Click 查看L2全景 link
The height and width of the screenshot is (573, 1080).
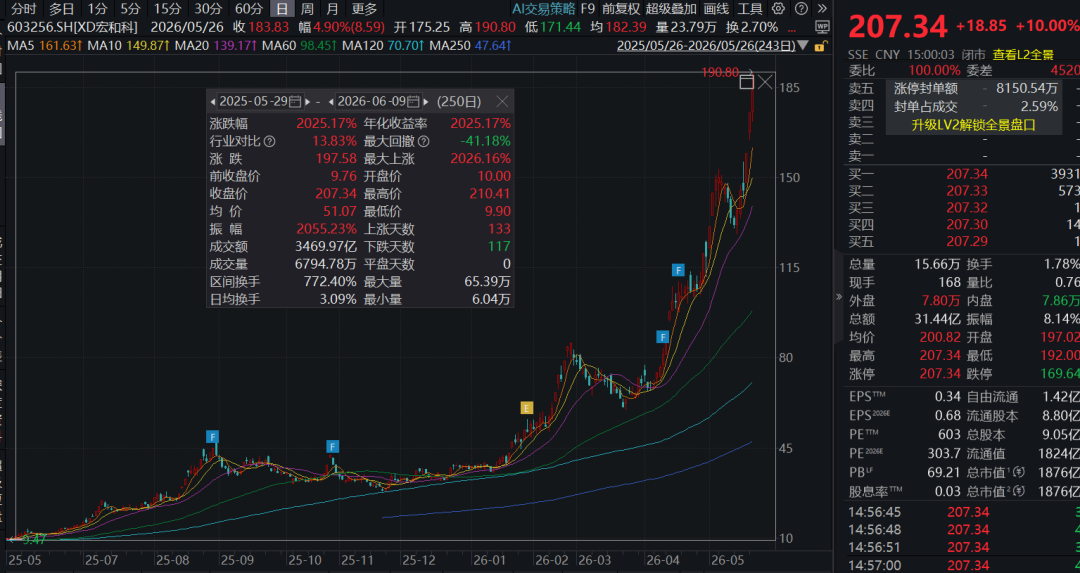(1023, 54)
